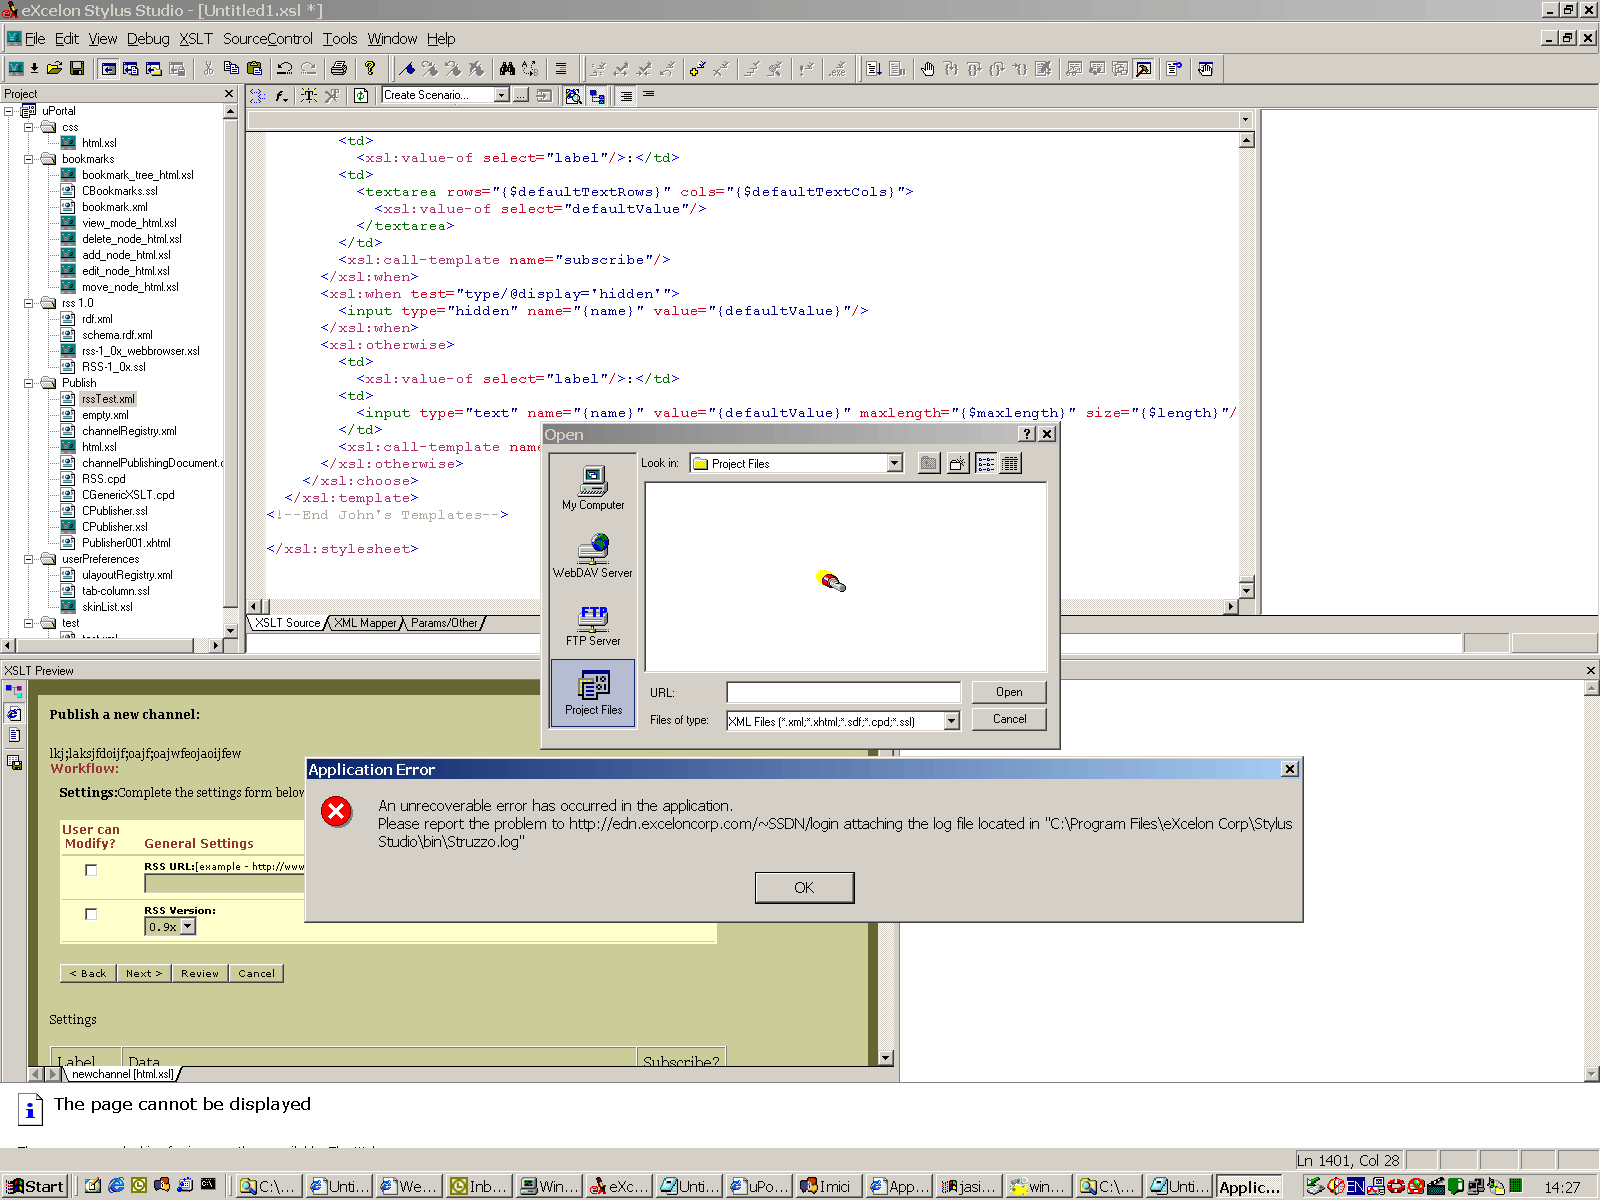
Task: Check the RSS Version user-modify checkbox
Action: [x=91, y=914]
